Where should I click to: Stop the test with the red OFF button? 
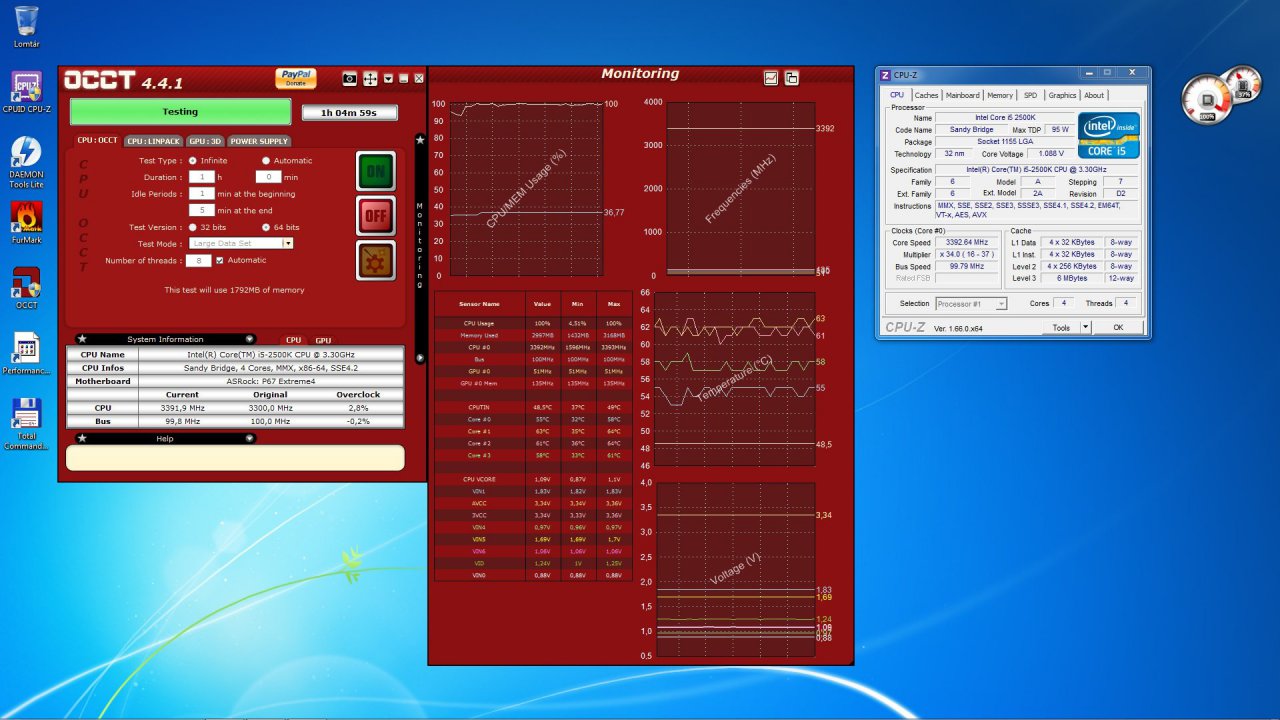(x=376, y=215)
